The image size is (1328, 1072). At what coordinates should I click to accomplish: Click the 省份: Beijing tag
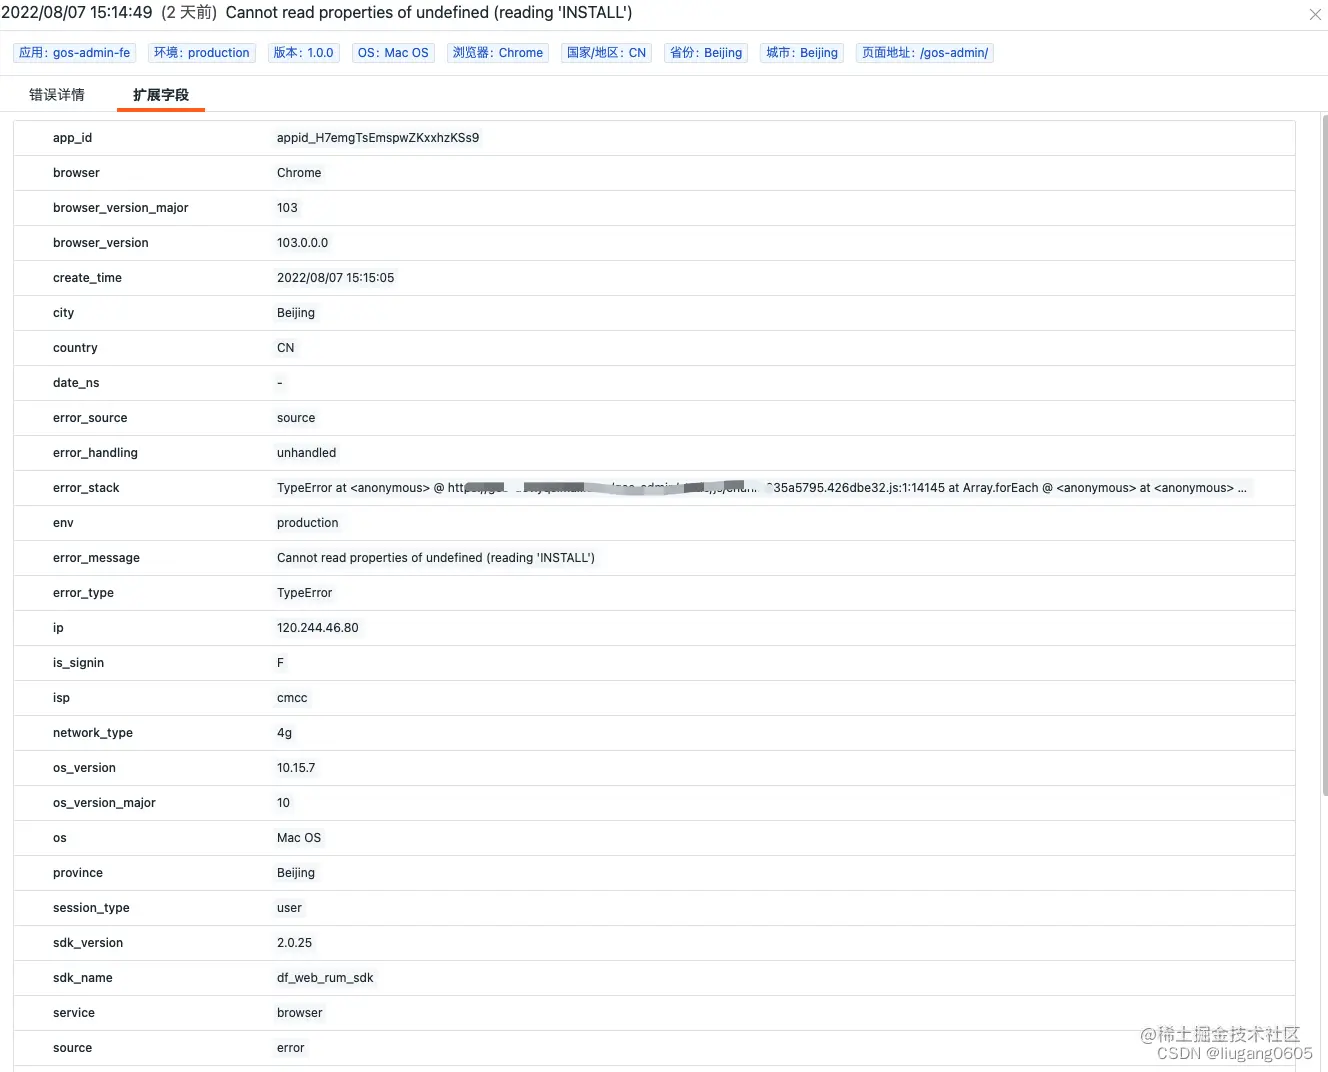tap(706, 53)
